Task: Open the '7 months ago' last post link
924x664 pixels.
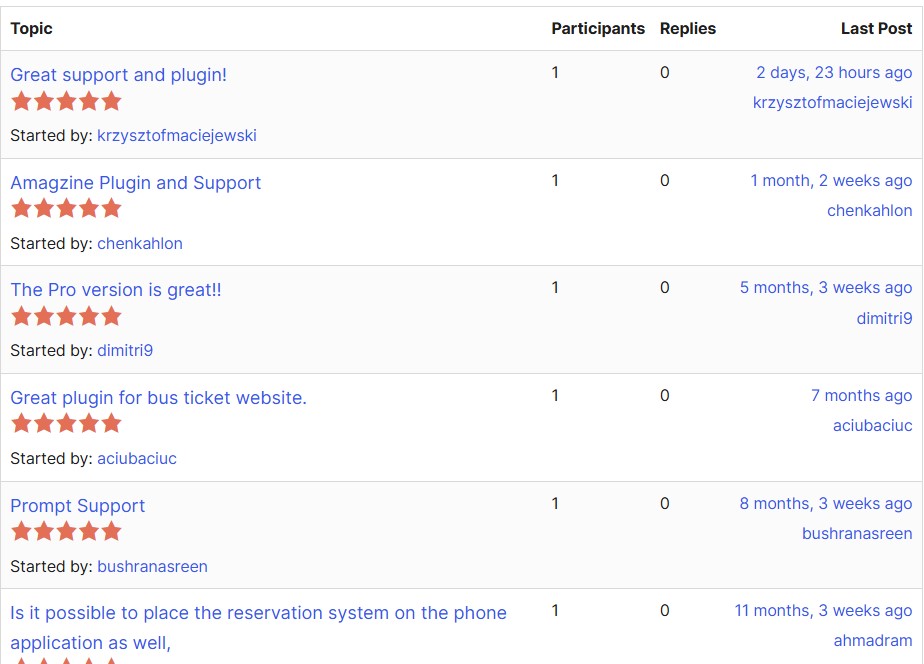Action: point(862,395)
